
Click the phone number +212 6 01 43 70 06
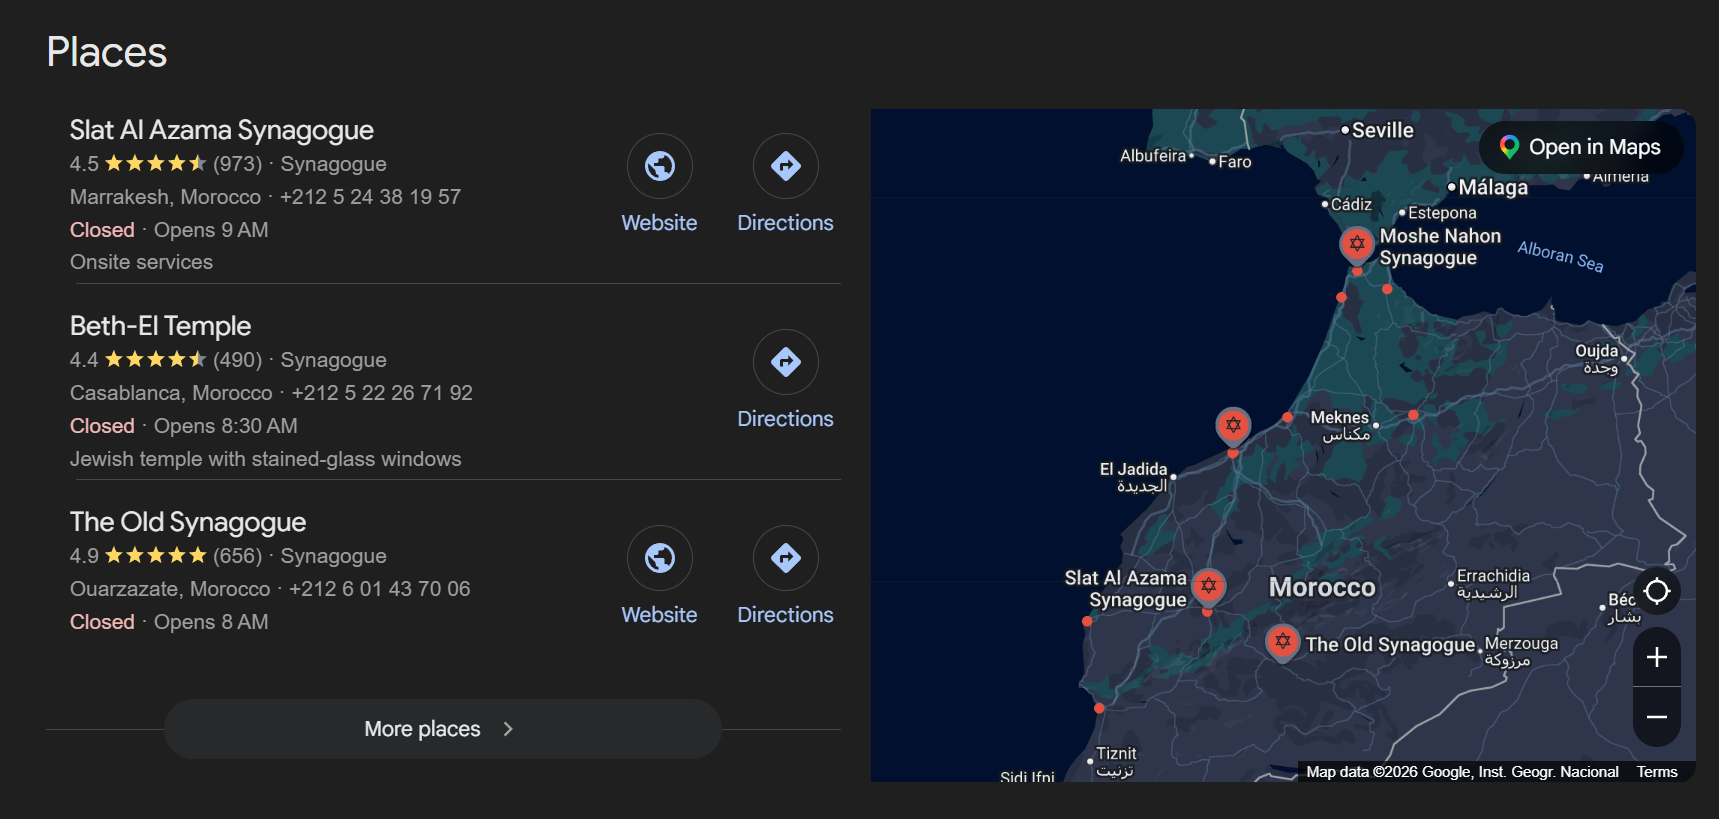click(379, 589)
